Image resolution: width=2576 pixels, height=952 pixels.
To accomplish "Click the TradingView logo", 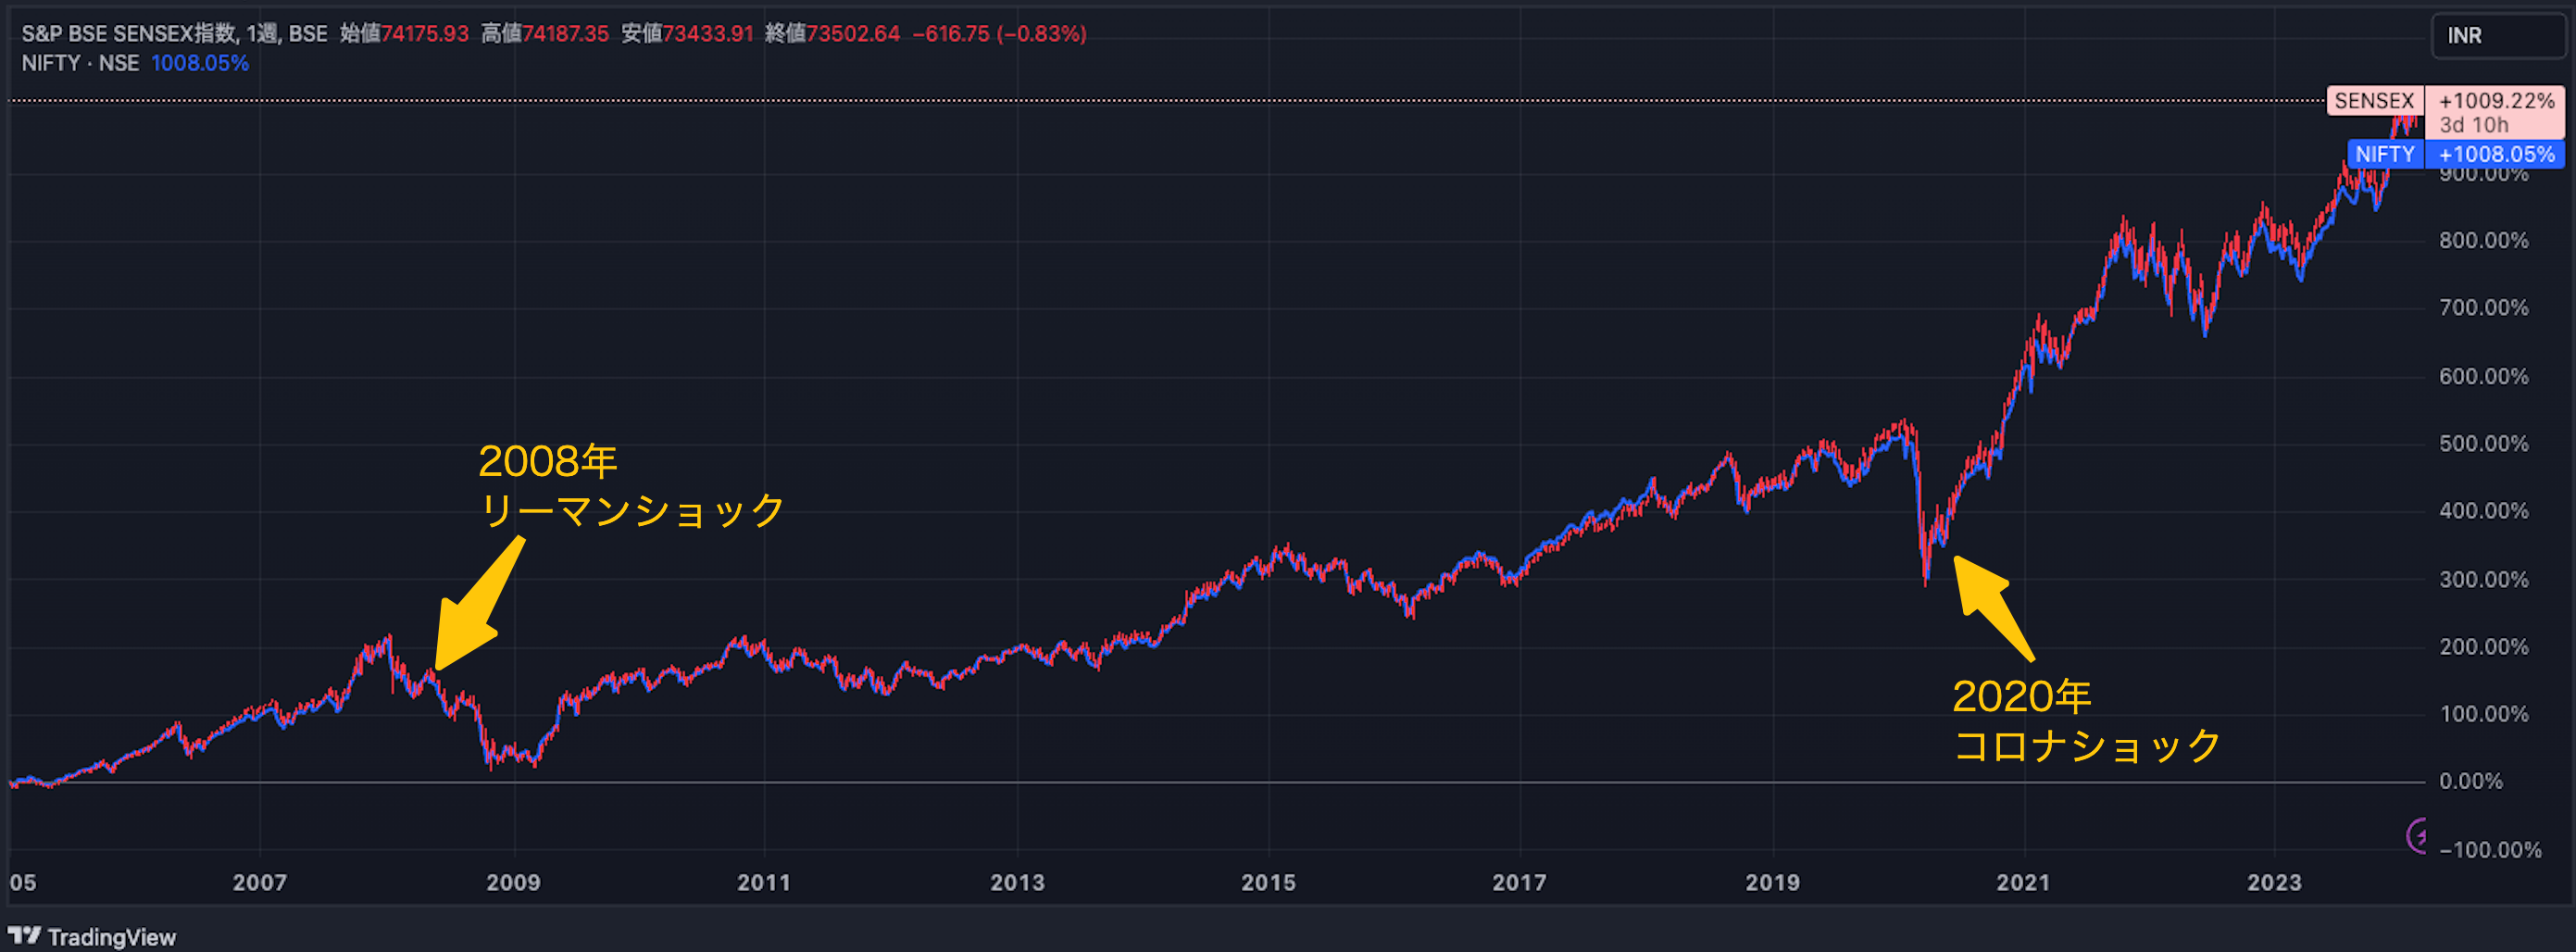I will pos(92,937).
